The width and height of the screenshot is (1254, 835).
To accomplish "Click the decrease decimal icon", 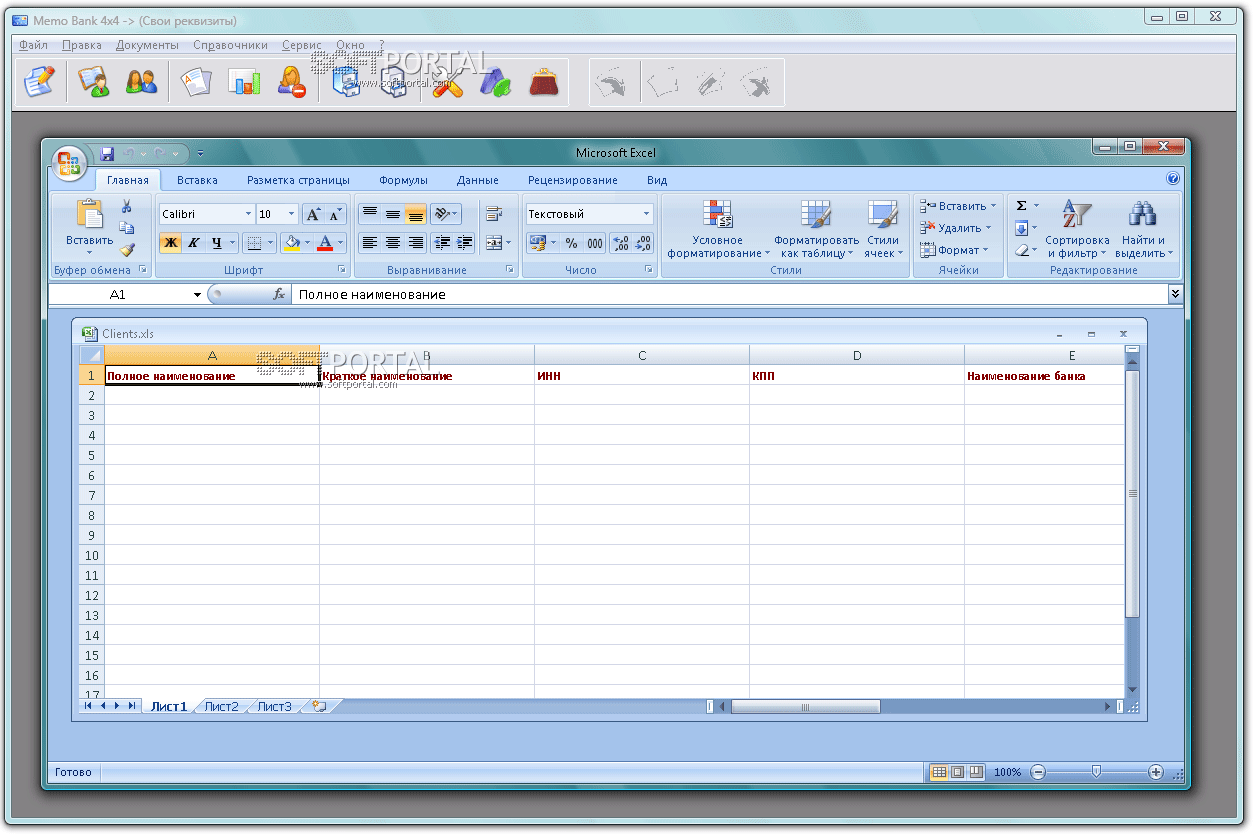I will pos(643,243).
